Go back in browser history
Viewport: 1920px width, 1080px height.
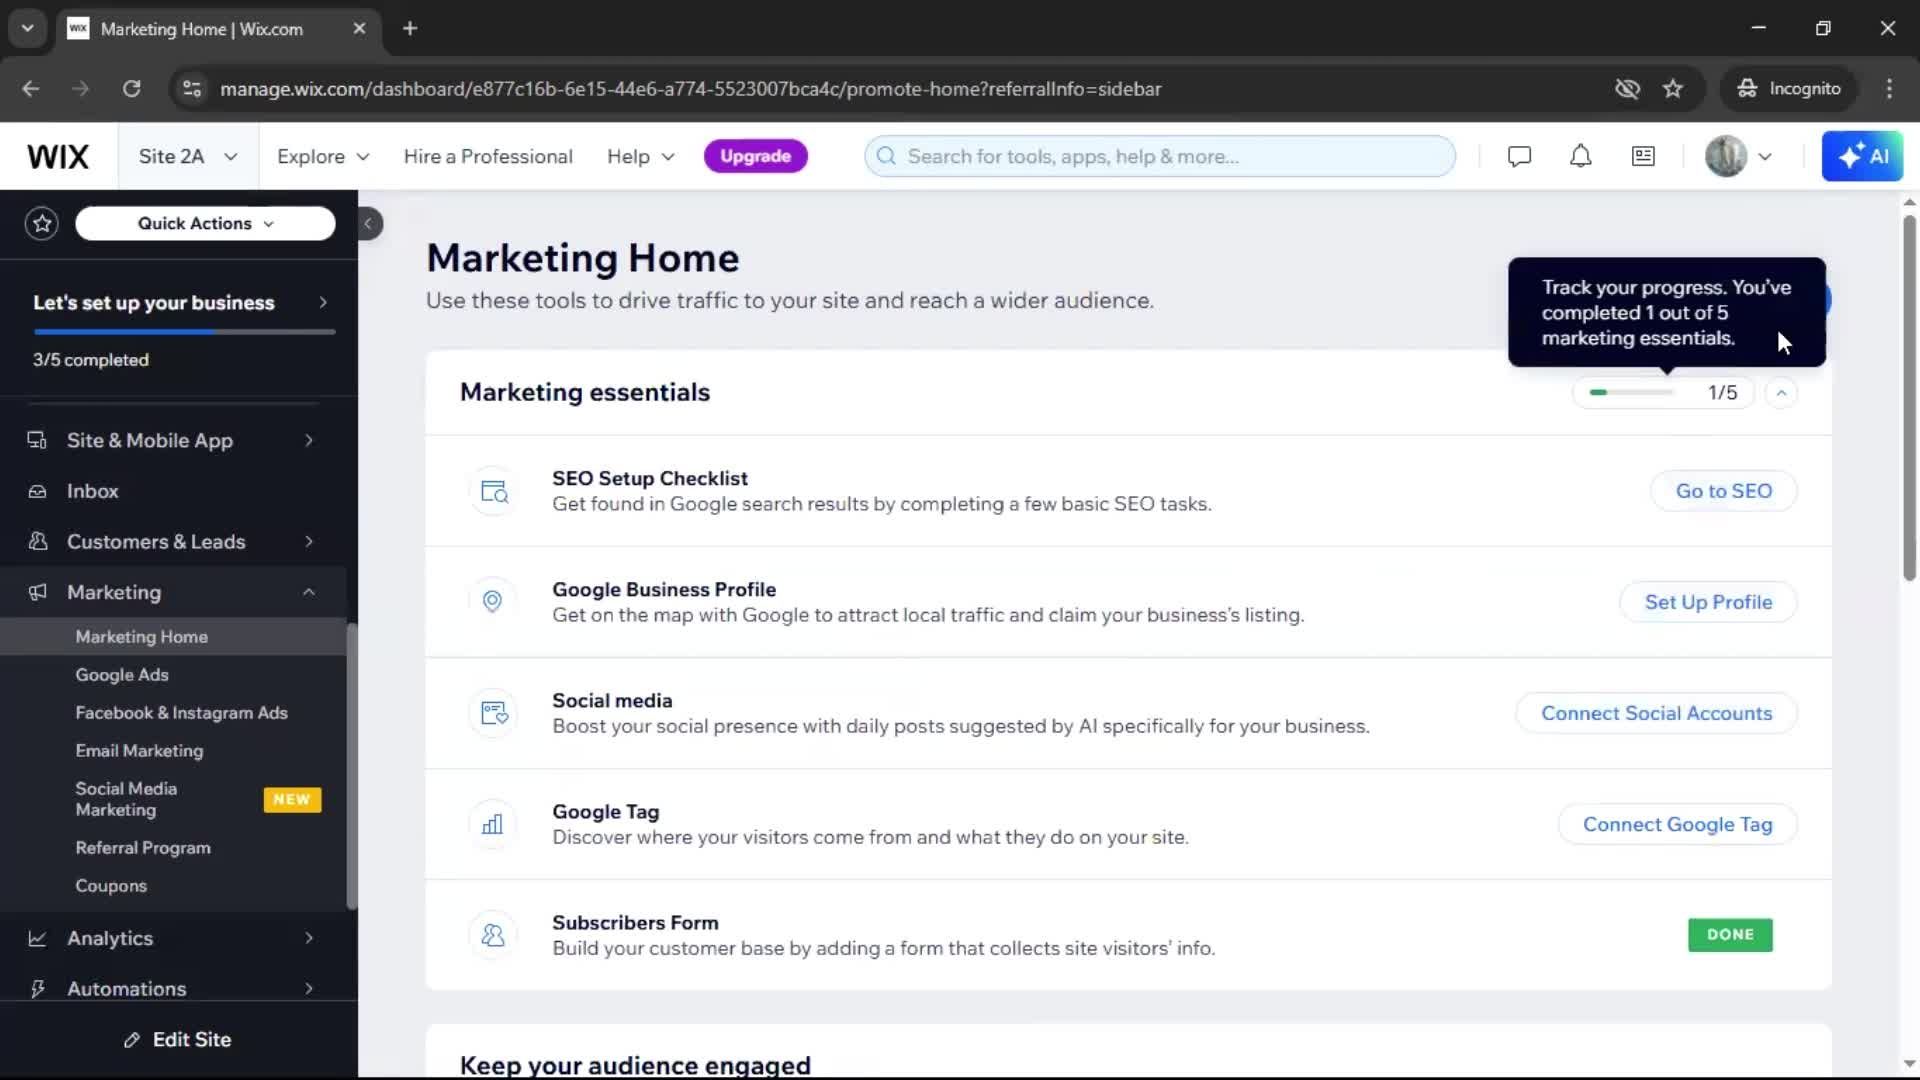pos(31,89)
